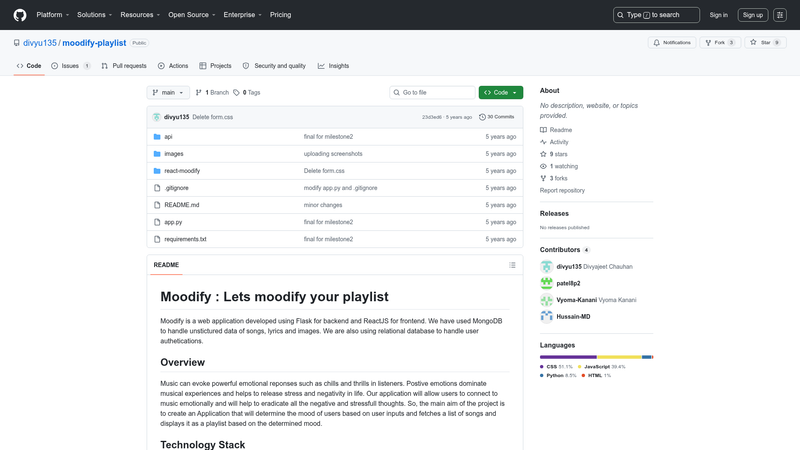Go to the Pricing page
The width and height of the screenshot is (800, 450).
pyautogui.click(x=281, y=15)
